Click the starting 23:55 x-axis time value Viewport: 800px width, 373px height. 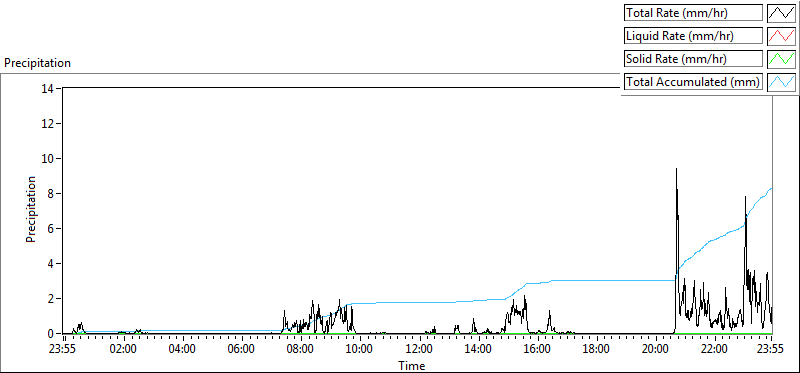coord(63,350)
